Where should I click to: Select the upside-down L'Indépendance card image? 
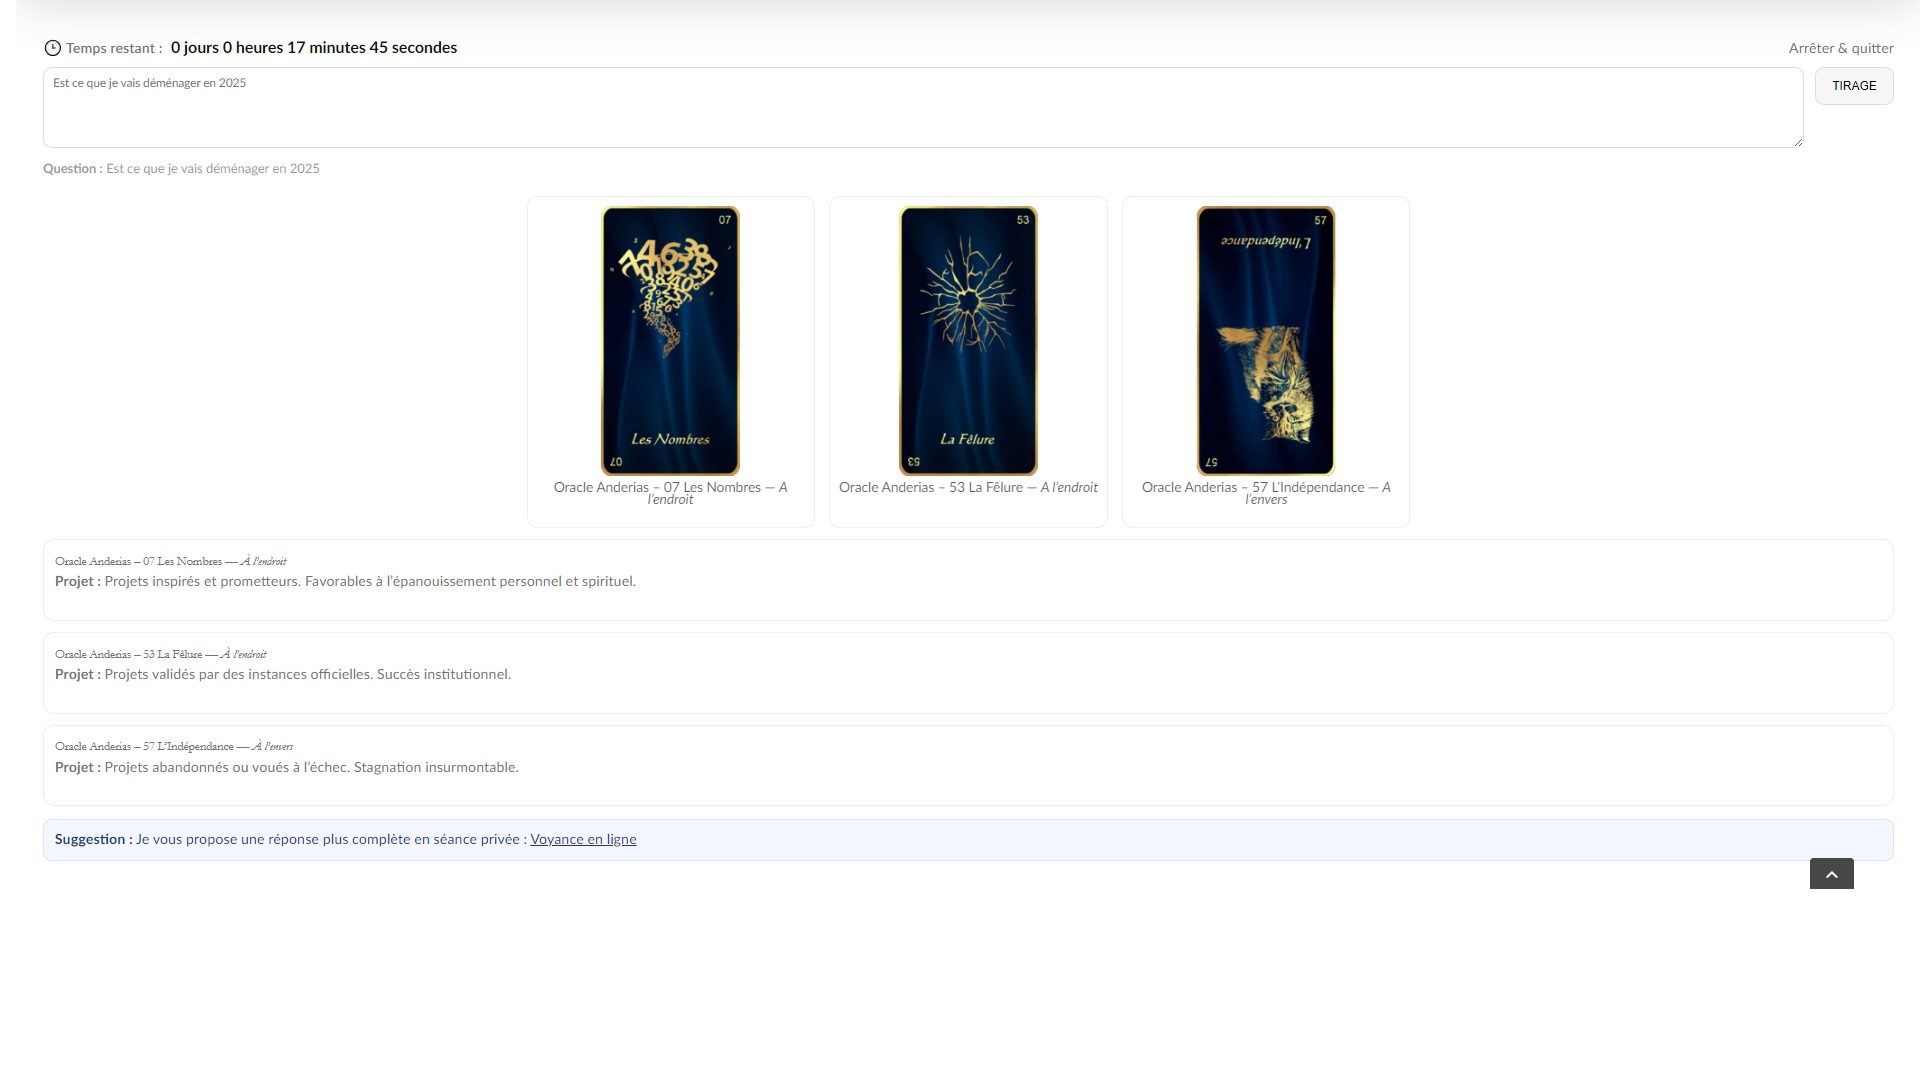[x=1265, y=341]
